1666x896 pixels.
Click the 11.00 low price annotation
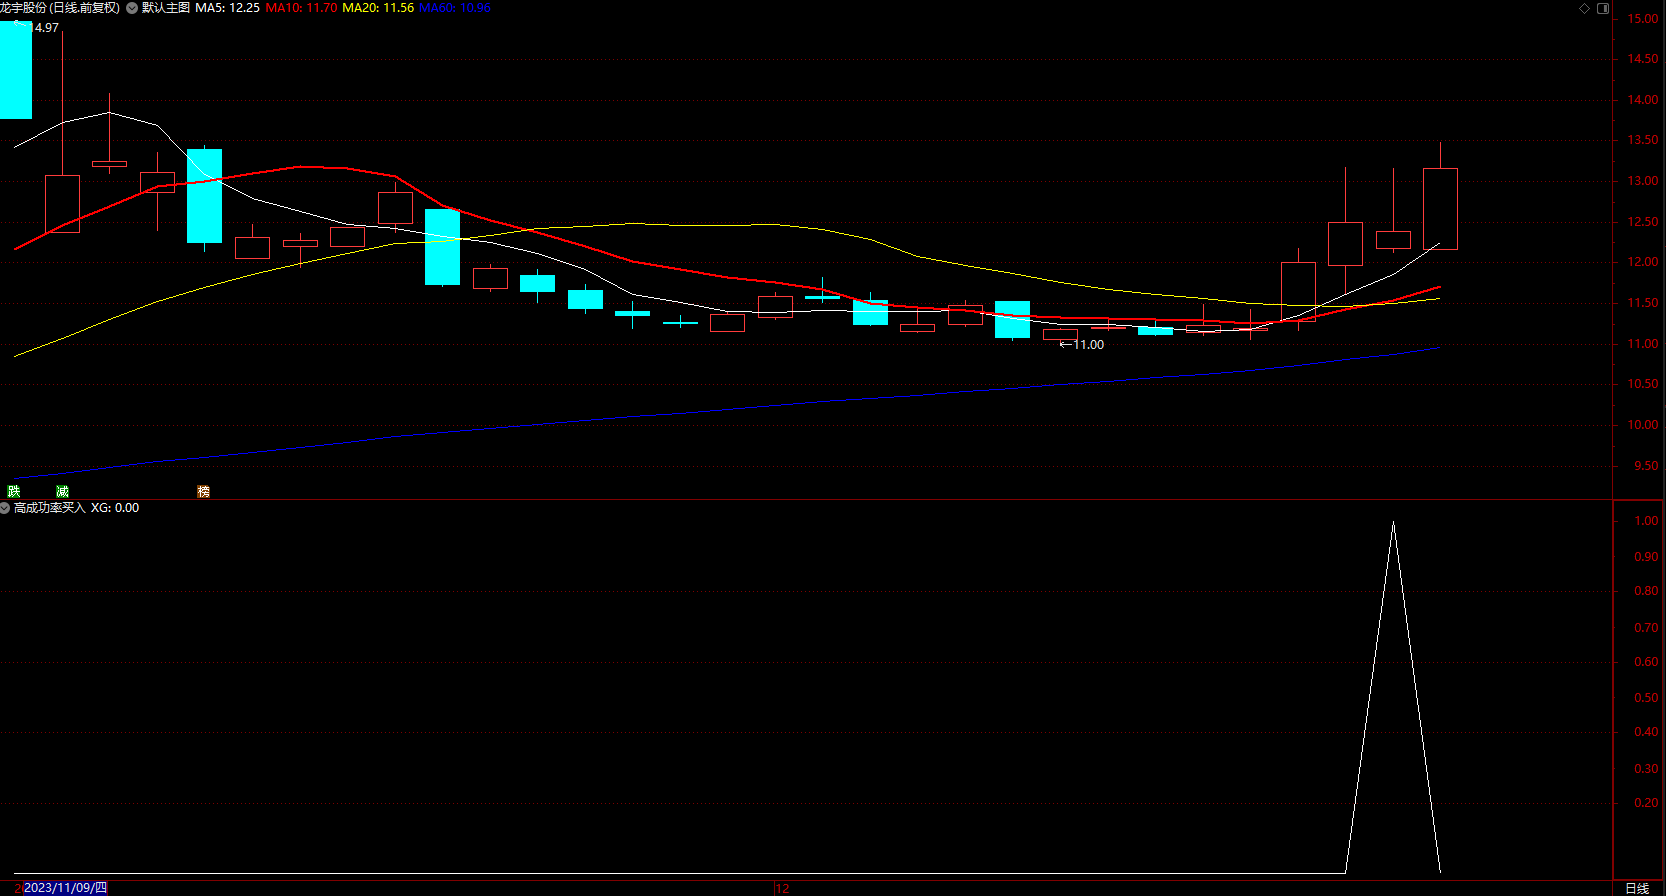[1088, 345]
